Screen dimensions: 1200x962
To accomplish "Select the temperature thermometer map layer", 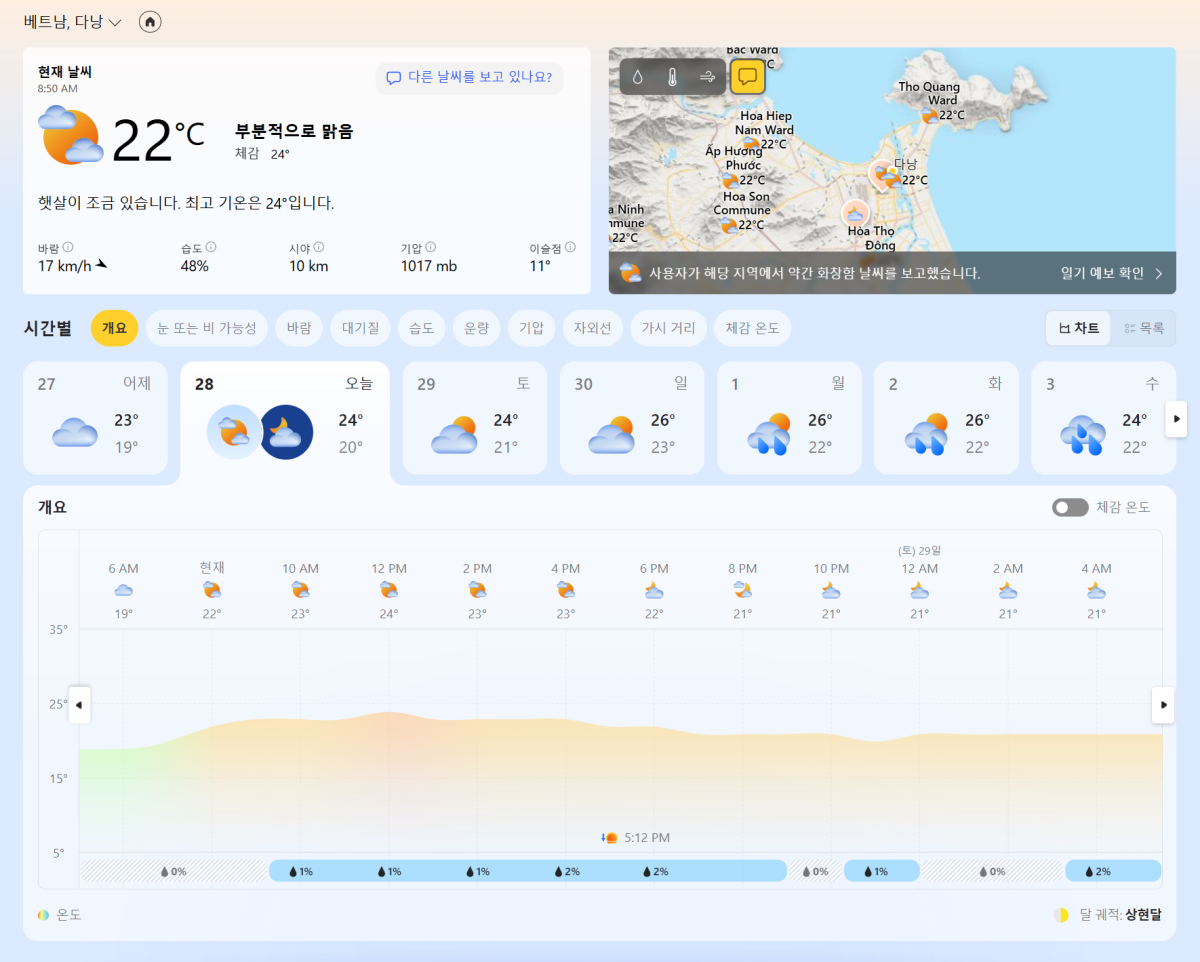I will click(x=673, y=77).
